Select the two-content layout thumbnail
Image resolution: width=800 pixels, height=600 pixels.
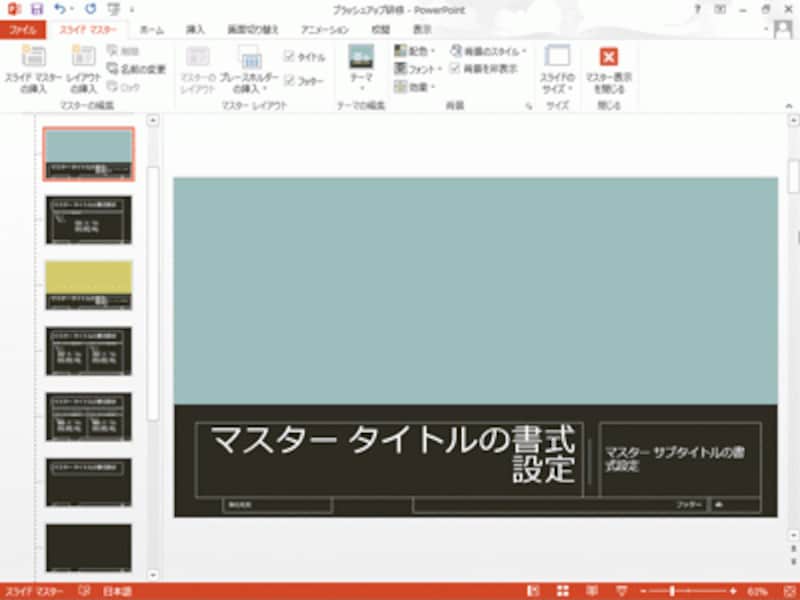click(x=89, y=351)
